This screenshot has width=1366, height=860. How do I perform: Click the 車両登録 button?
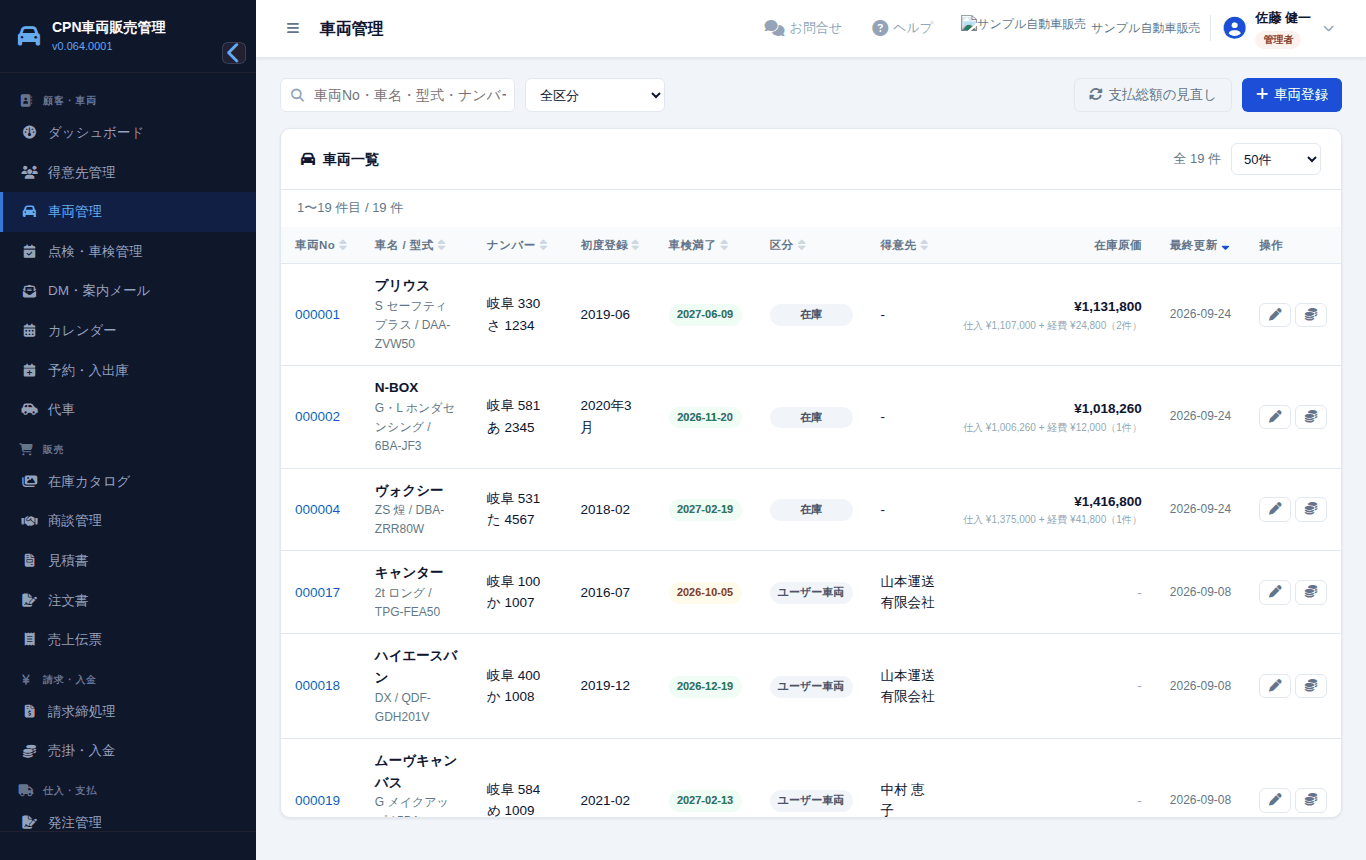point(1292,95)
